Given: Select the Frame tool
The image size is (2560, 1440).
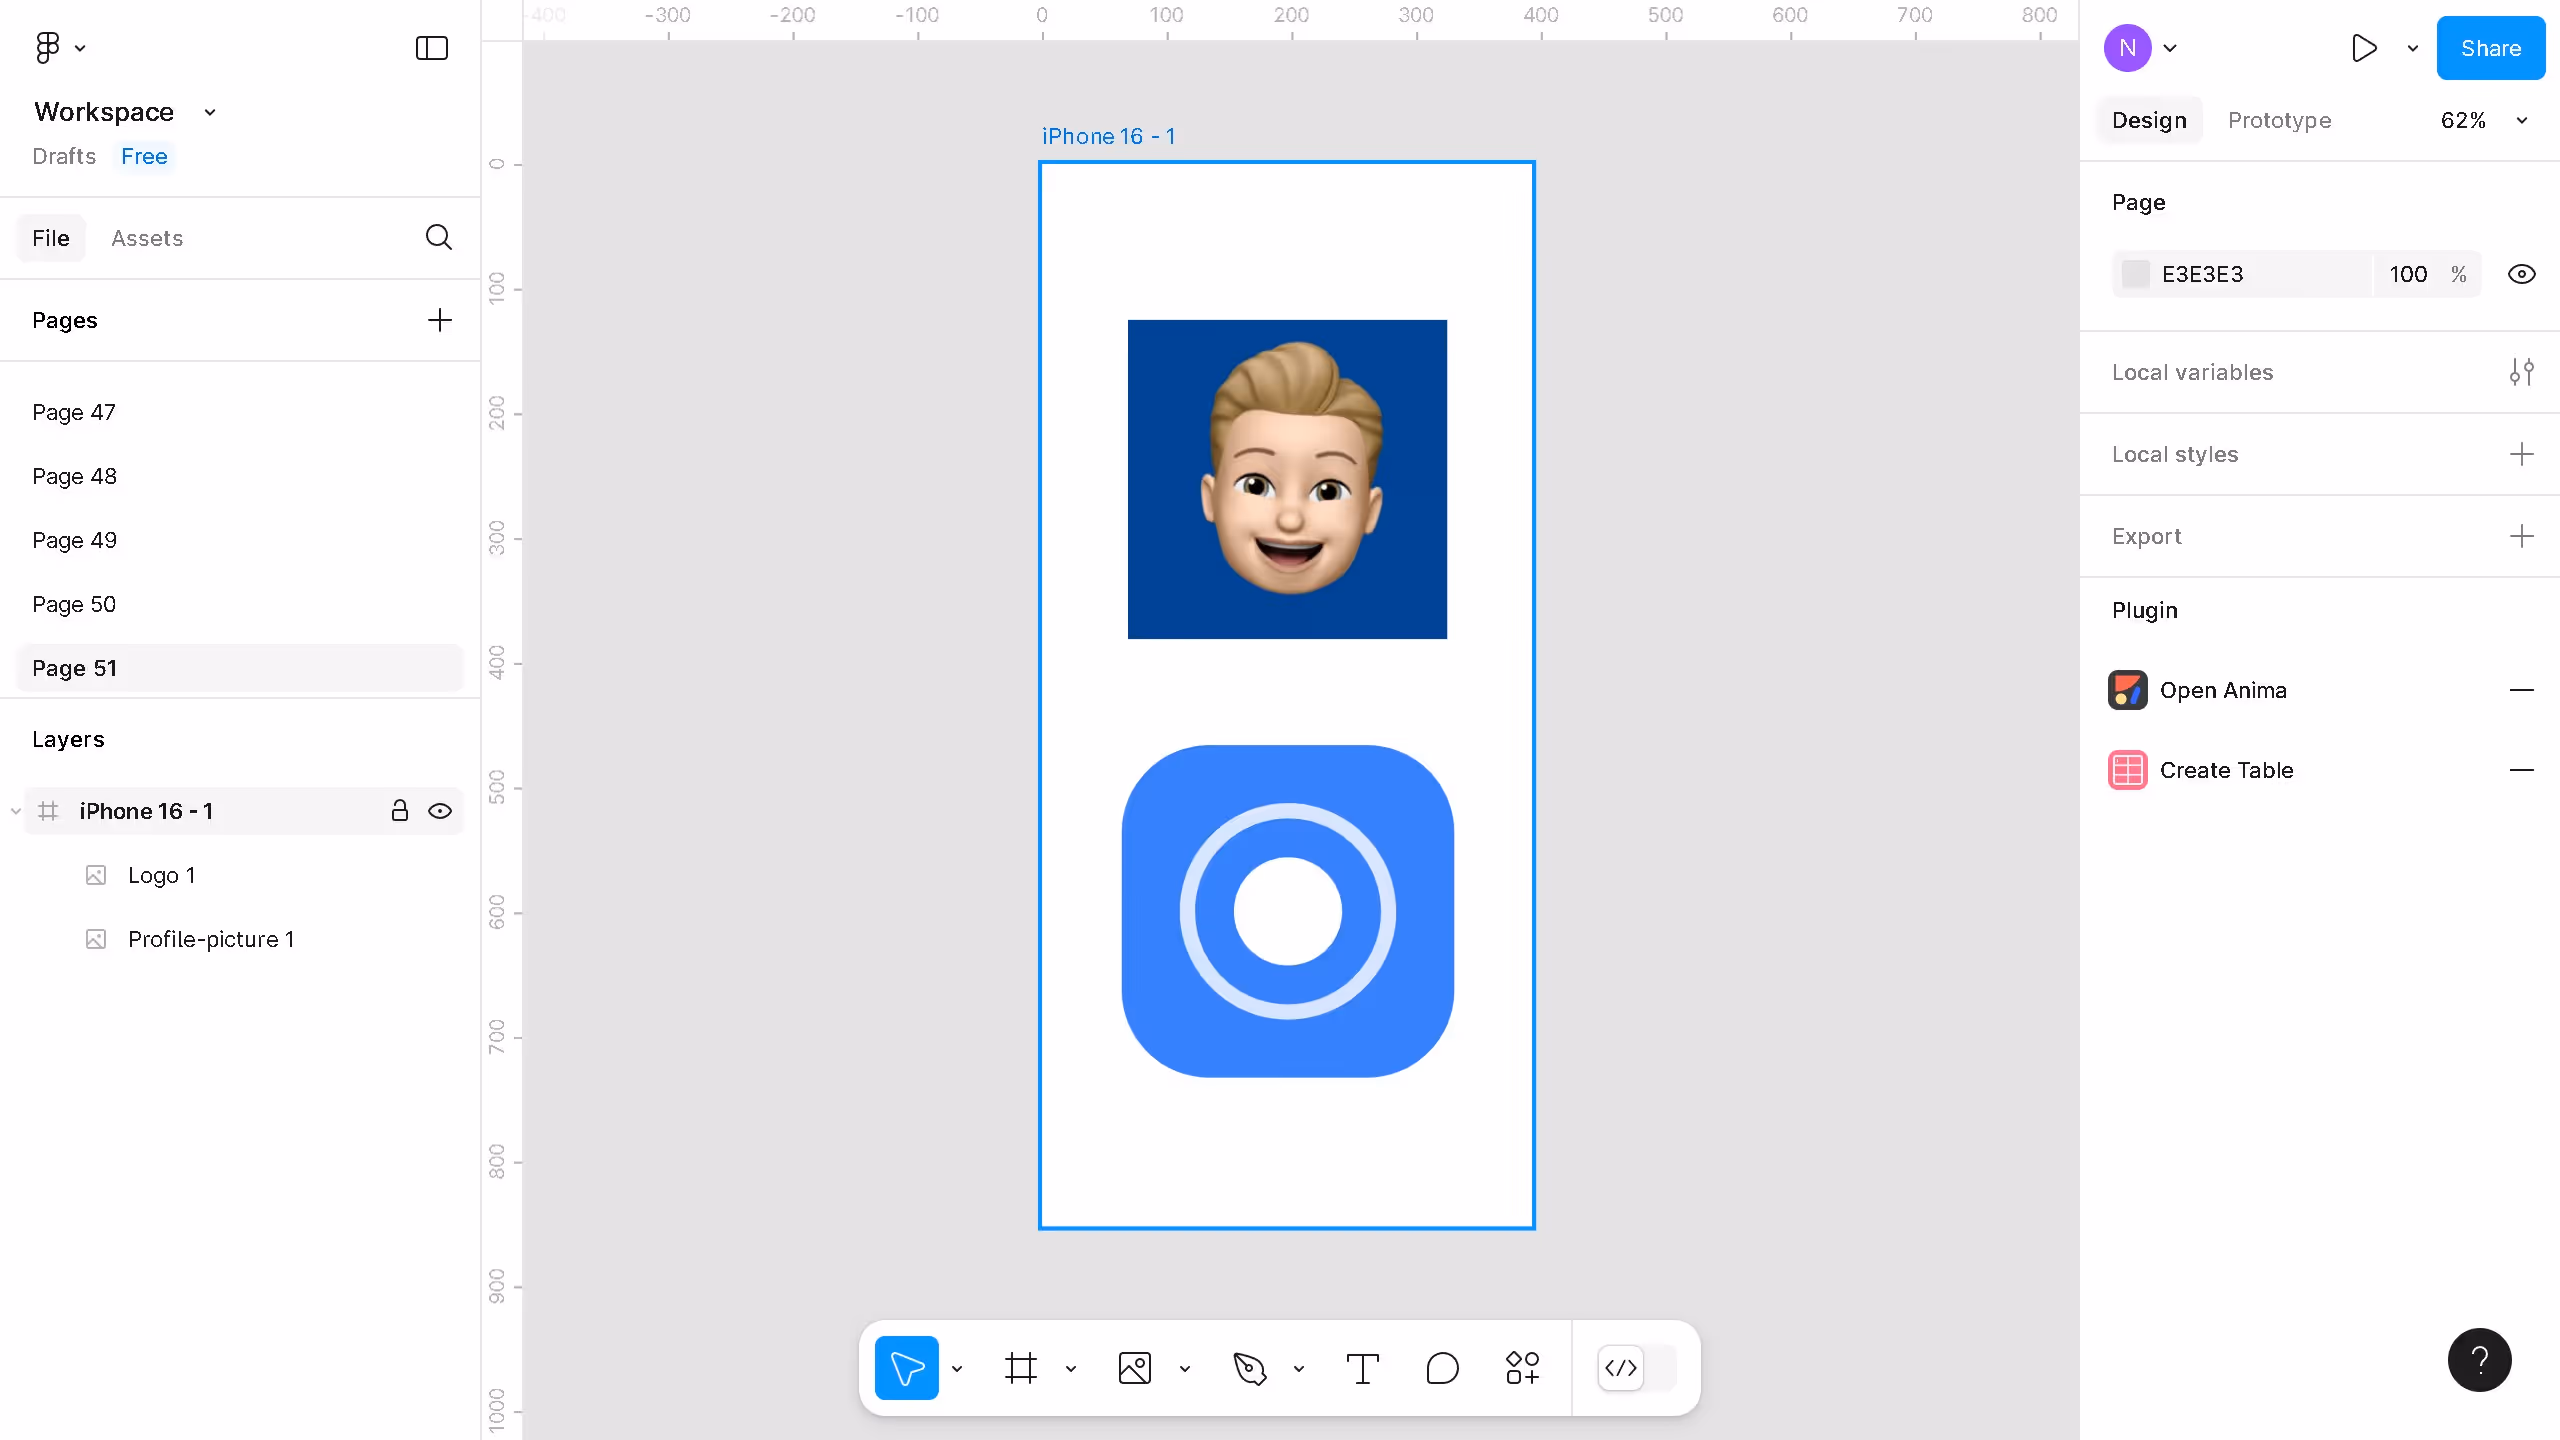Looking at the screenshot, I should tap(1020, 1367).
